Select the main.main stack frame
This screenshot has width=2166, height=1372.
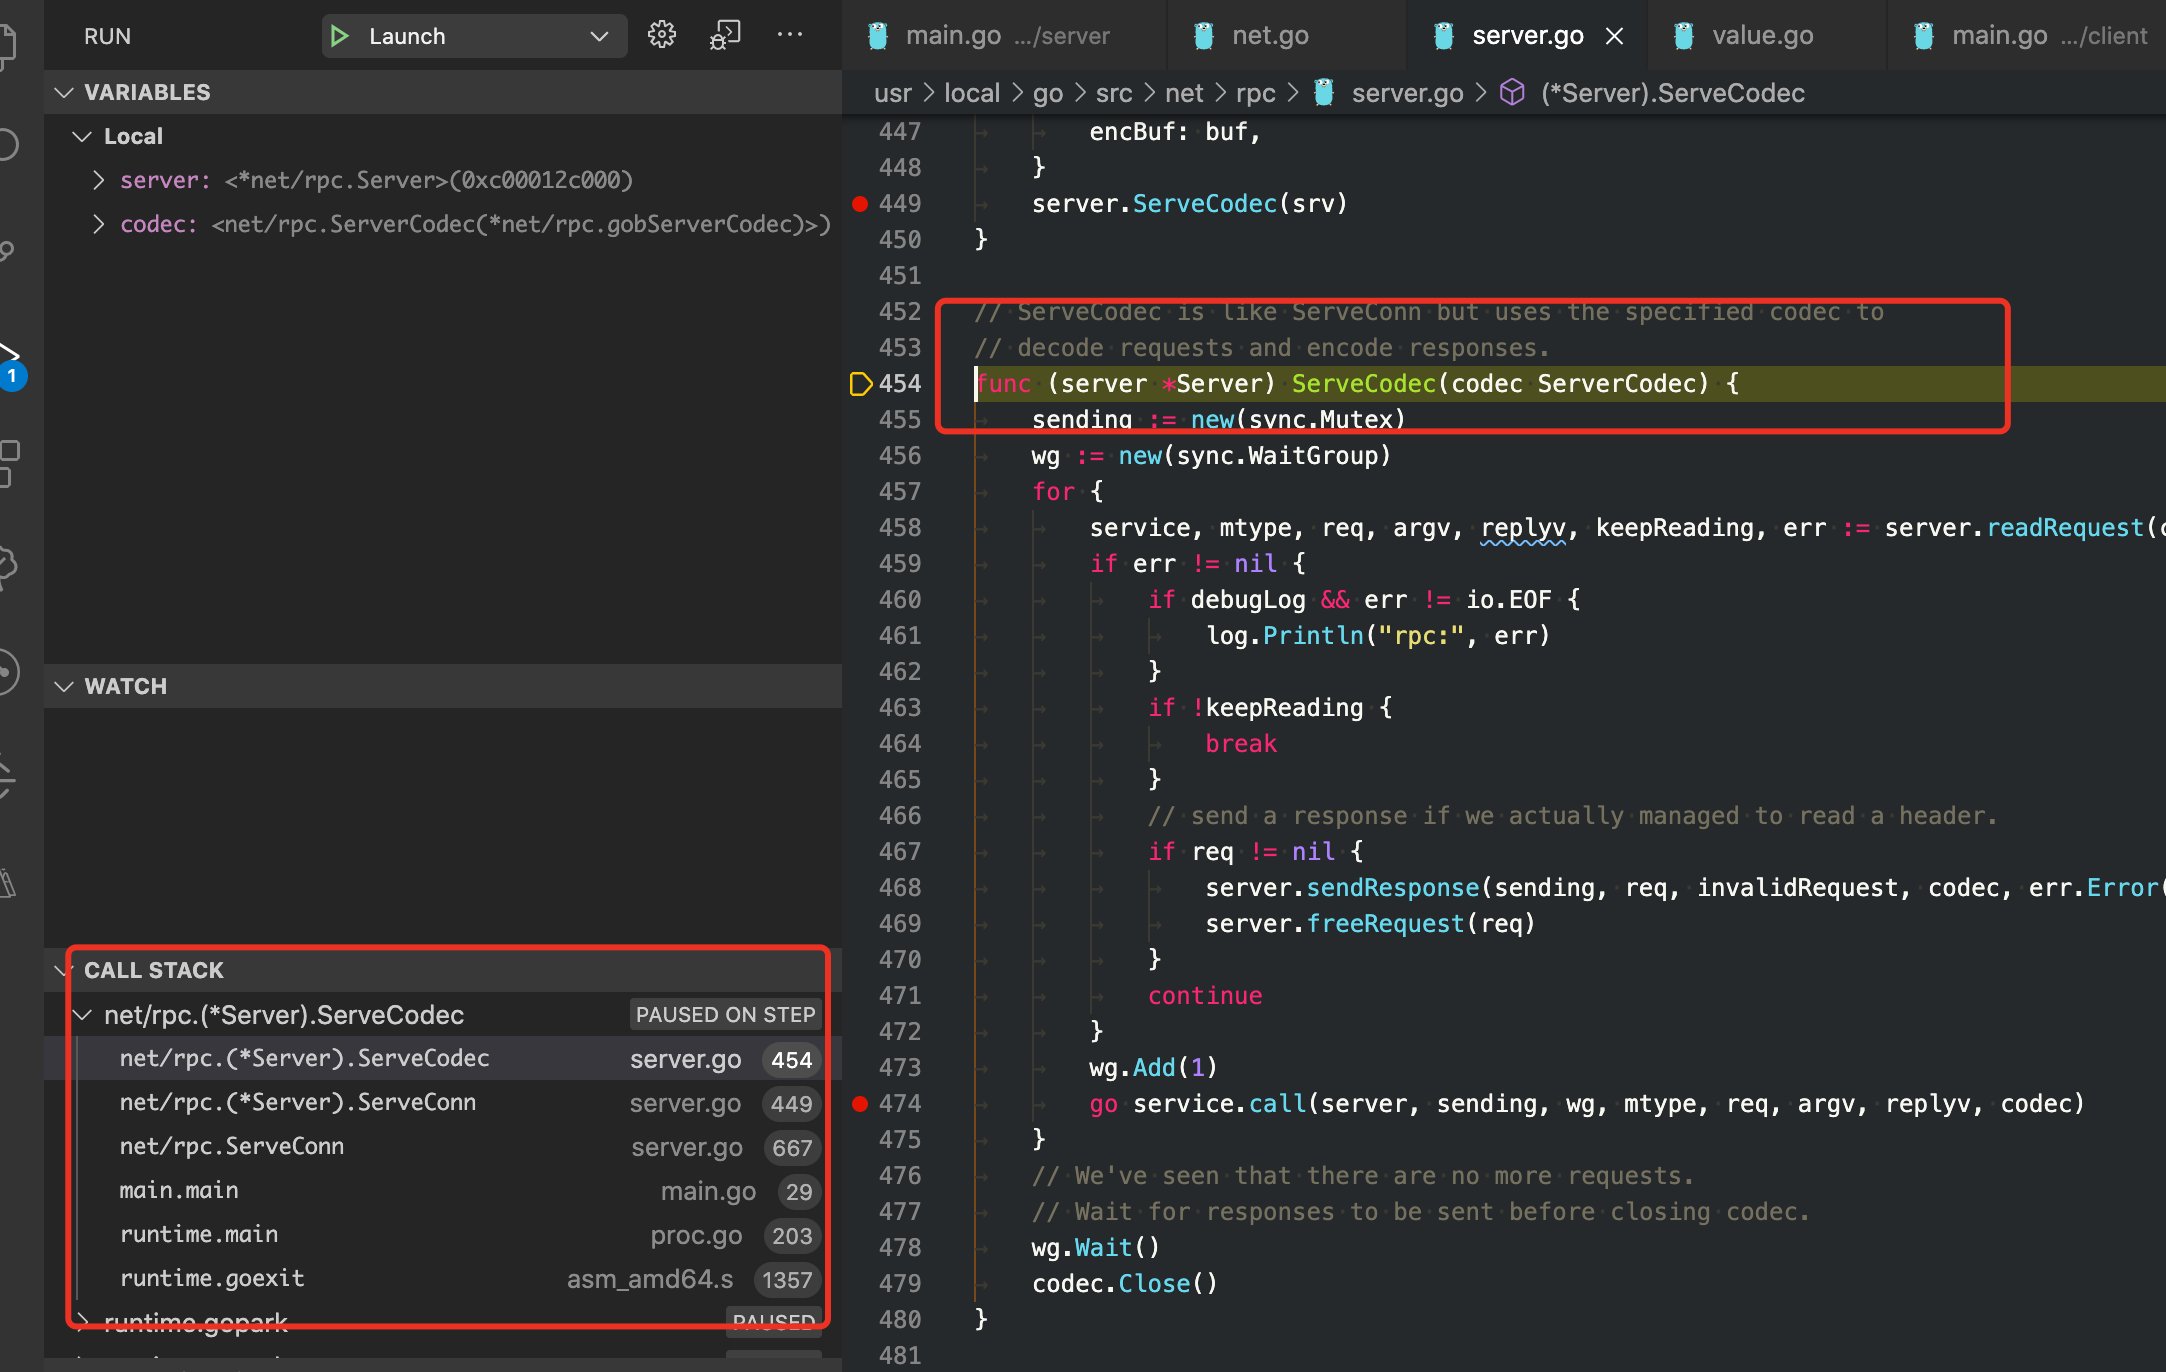(179, 1190)
